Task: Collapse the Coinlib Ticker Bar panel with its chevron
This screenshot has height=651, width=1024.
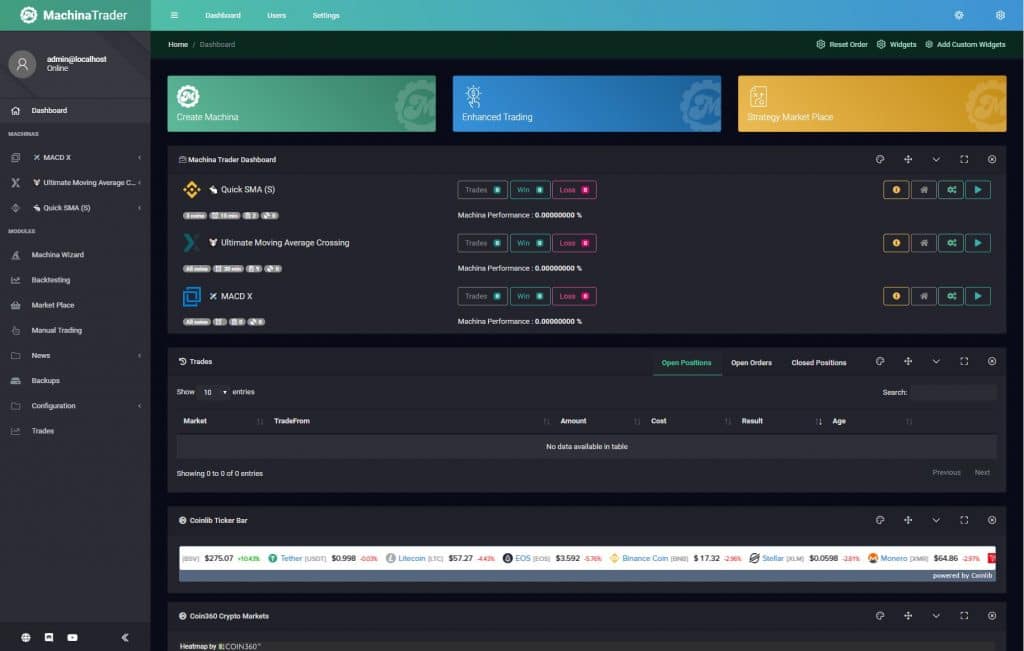Action: [x=936, y=520]
